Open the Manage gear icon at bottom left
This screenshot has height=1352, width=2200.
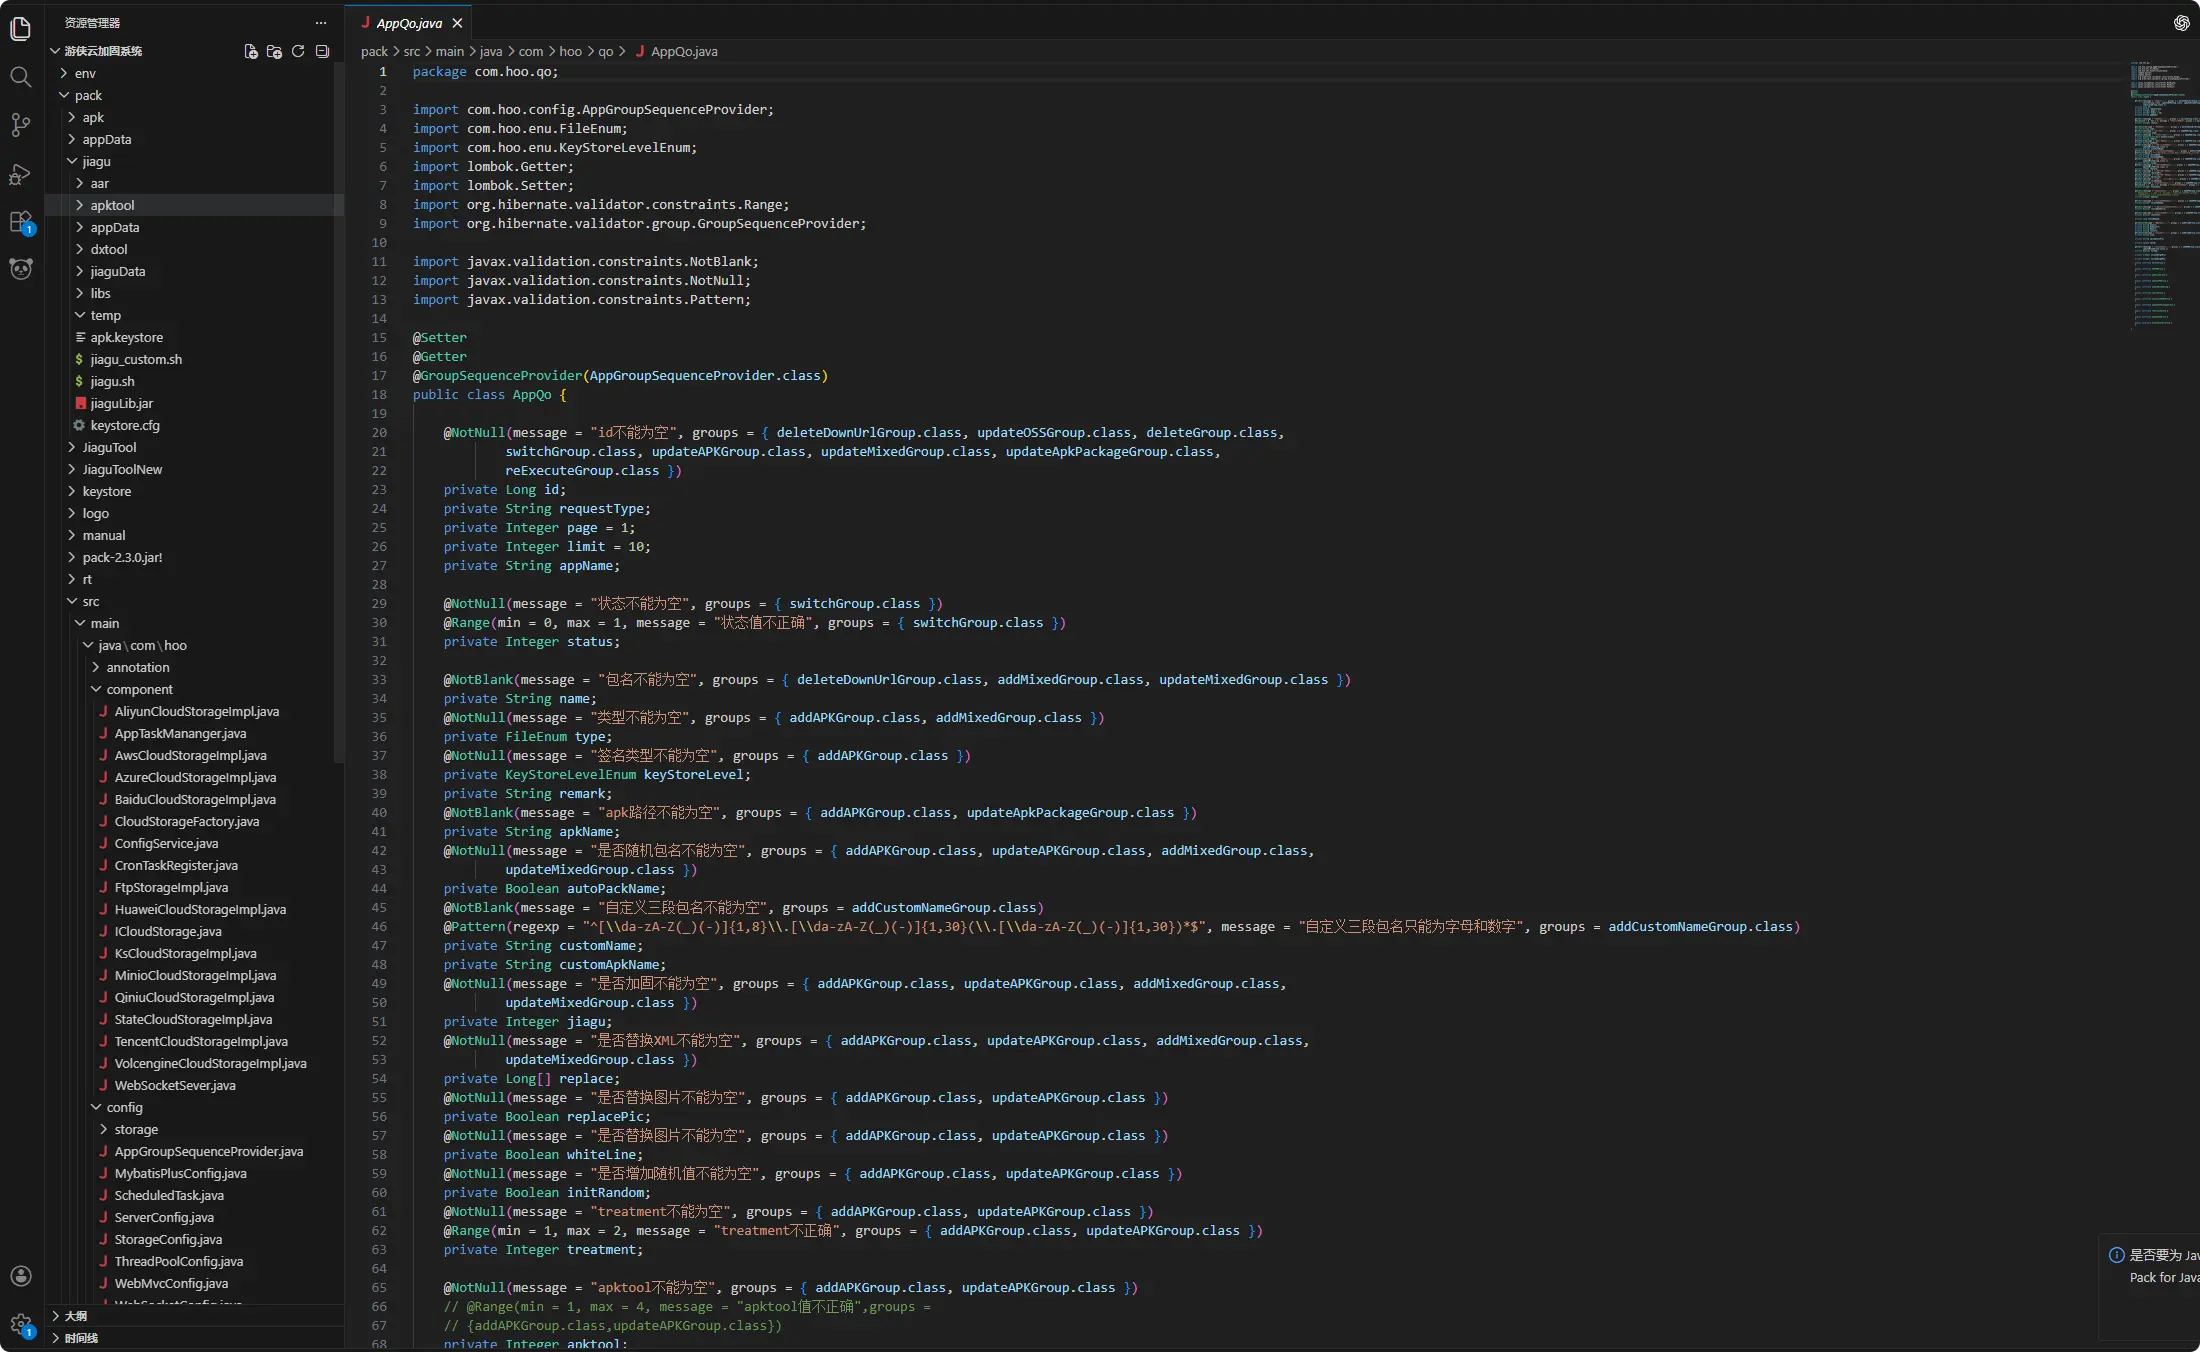20,1325
